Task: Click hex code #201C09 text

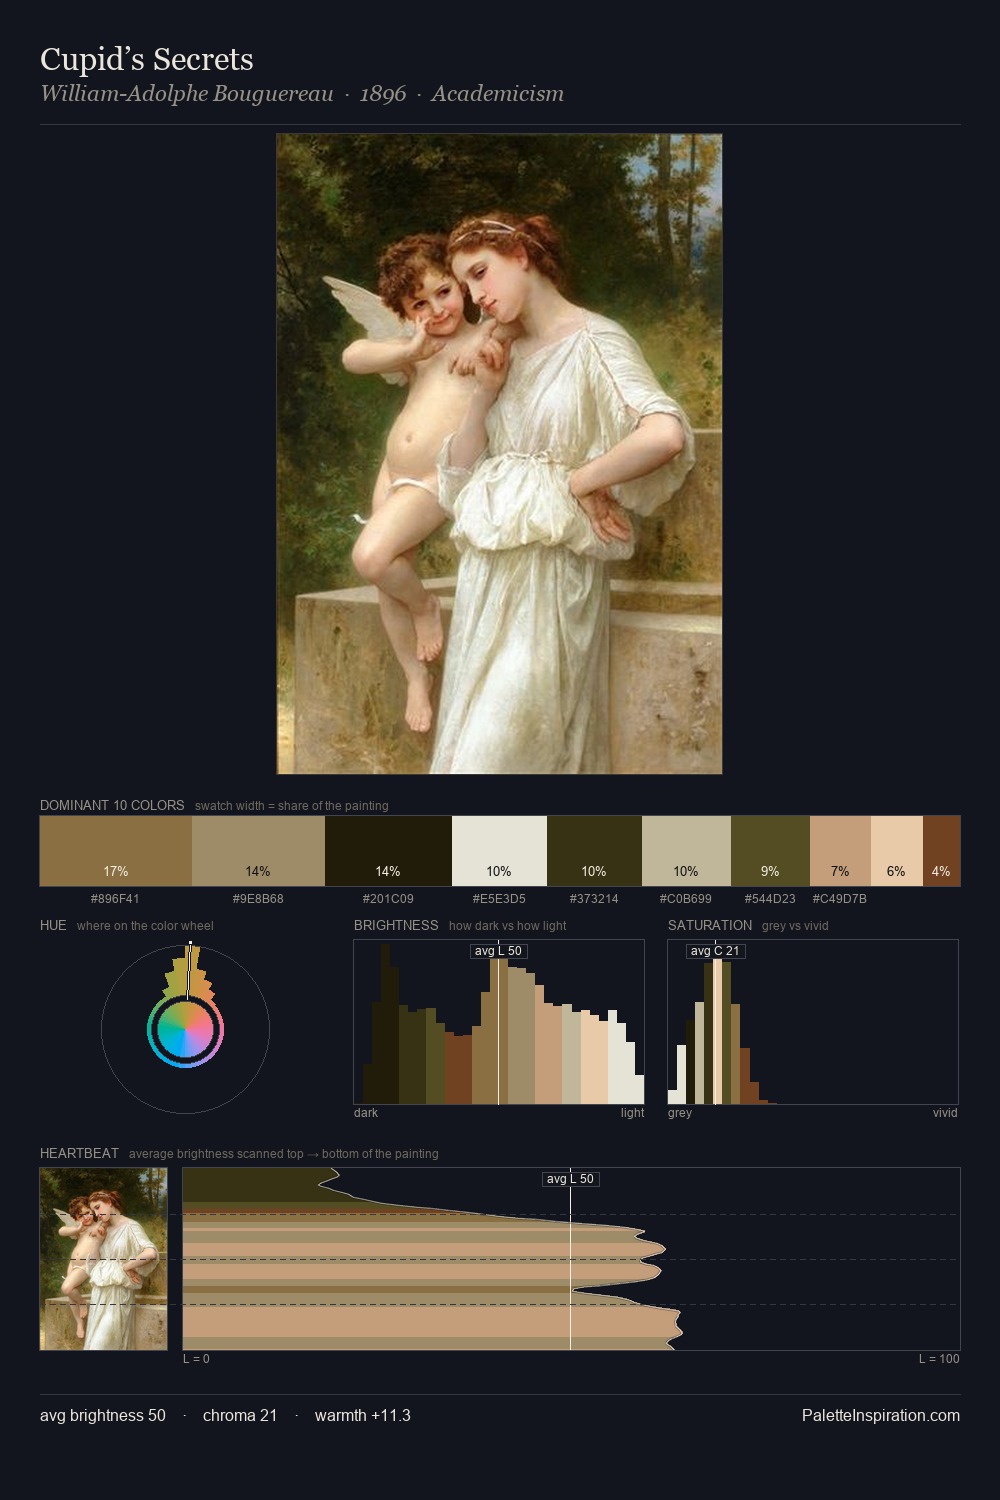Action: pyautogui.click(x=388, y=899)
